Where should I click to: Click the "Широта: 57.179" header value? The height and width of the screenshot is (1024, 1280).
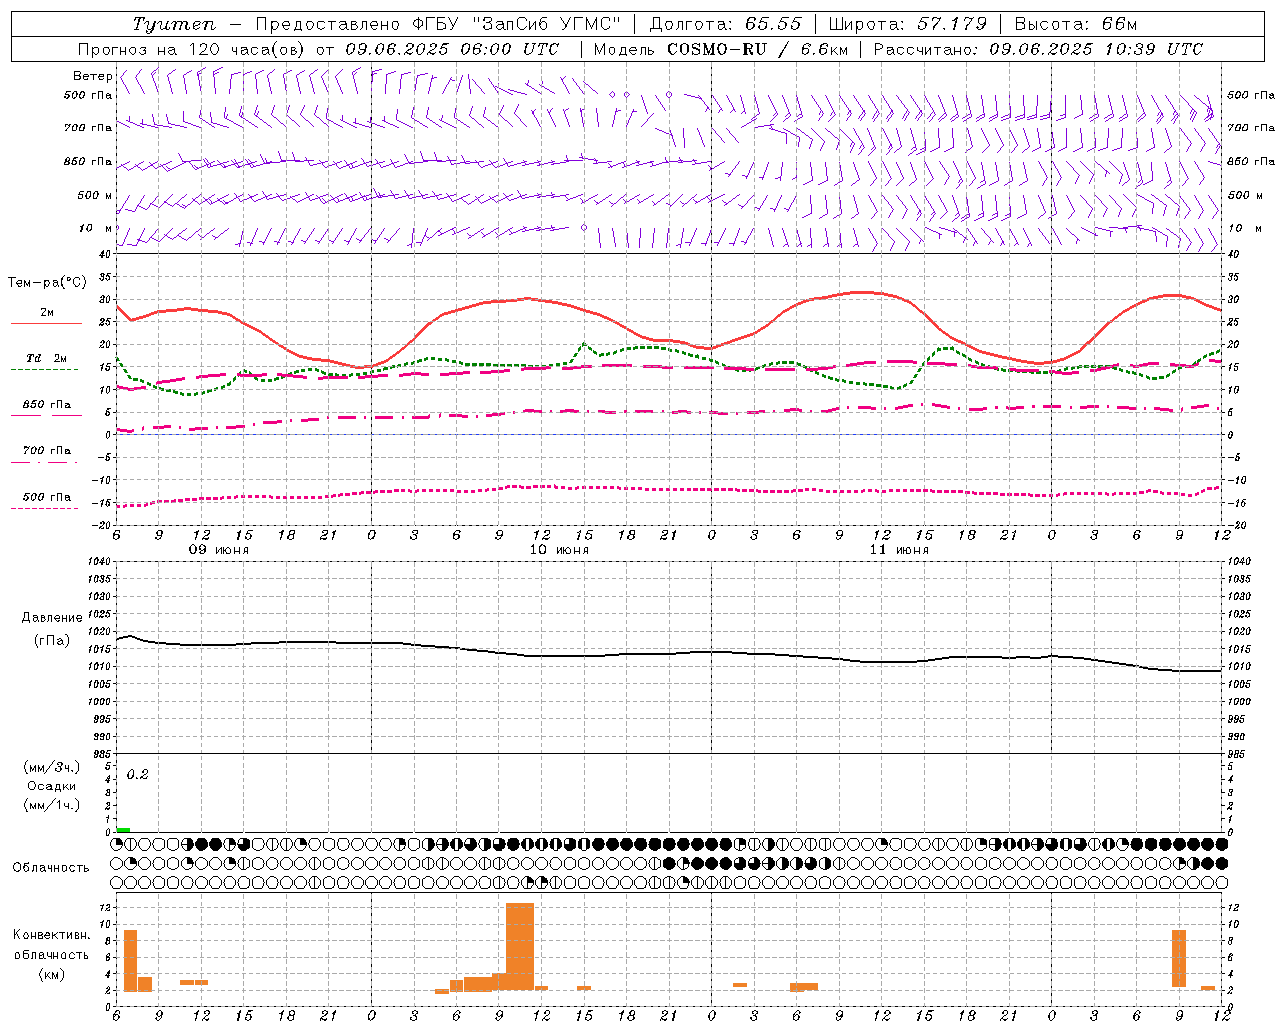(909, 24)
